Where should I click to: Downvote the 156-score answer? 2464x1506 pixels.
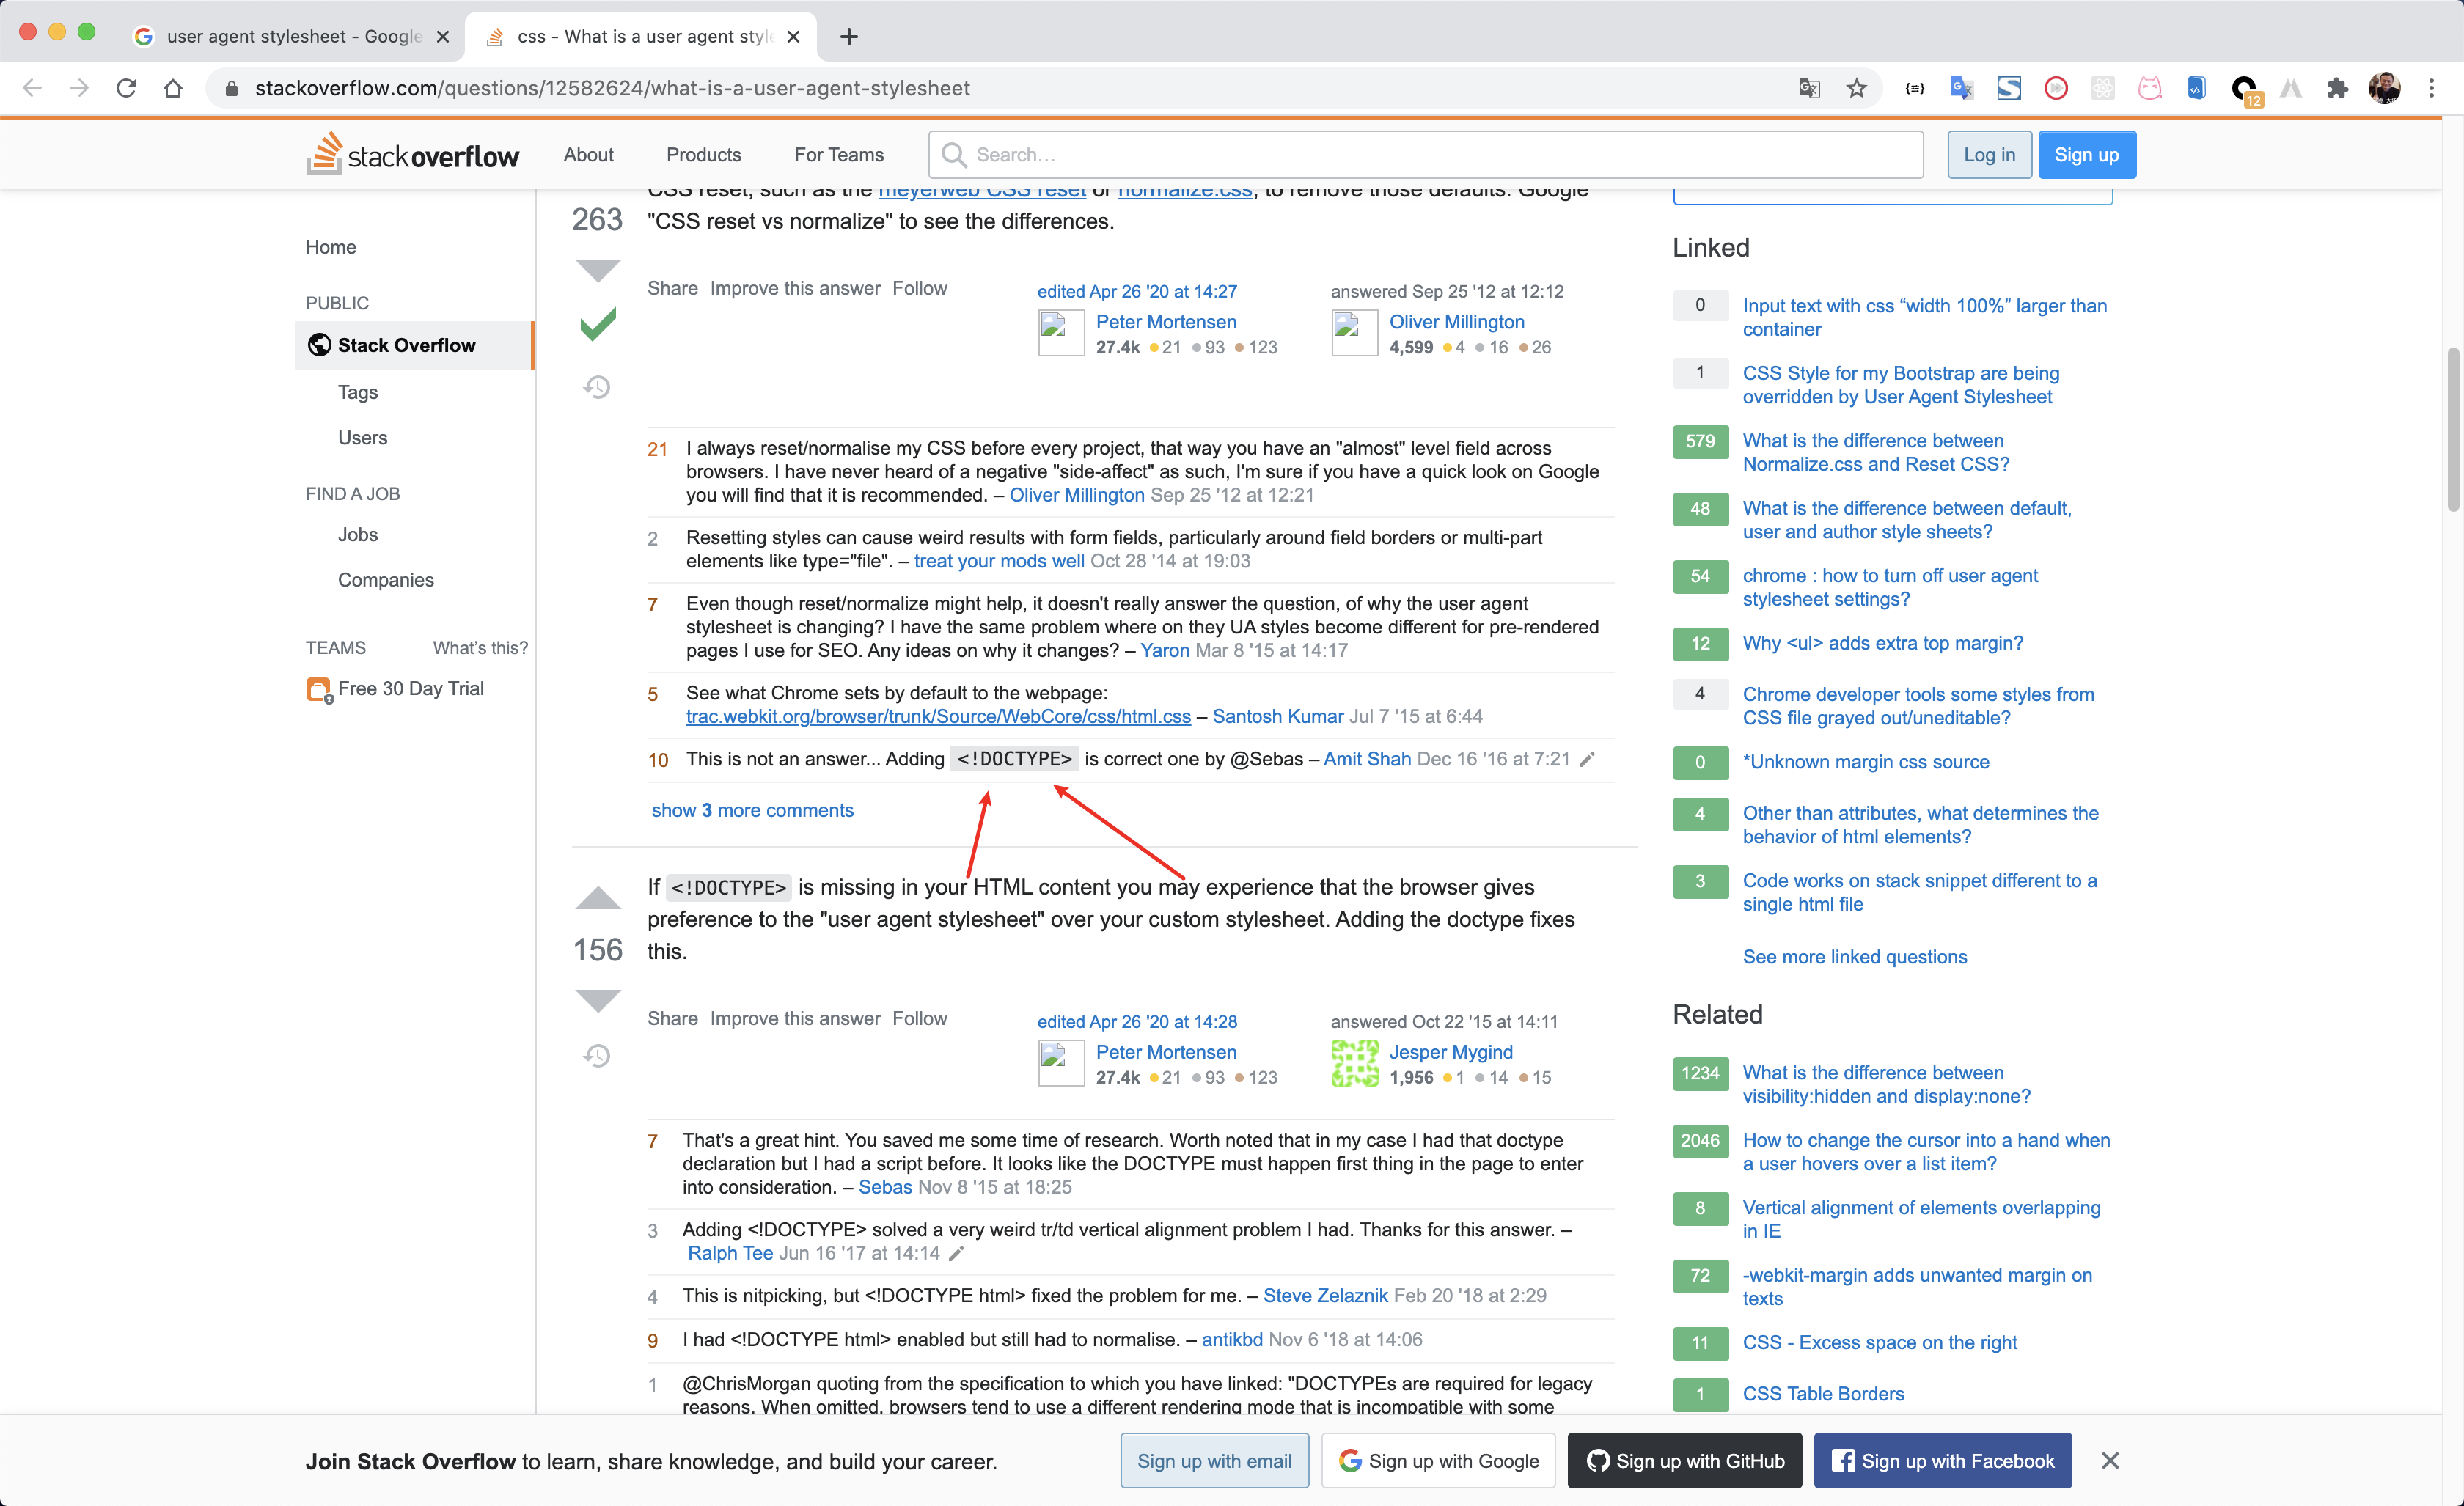597,1001
